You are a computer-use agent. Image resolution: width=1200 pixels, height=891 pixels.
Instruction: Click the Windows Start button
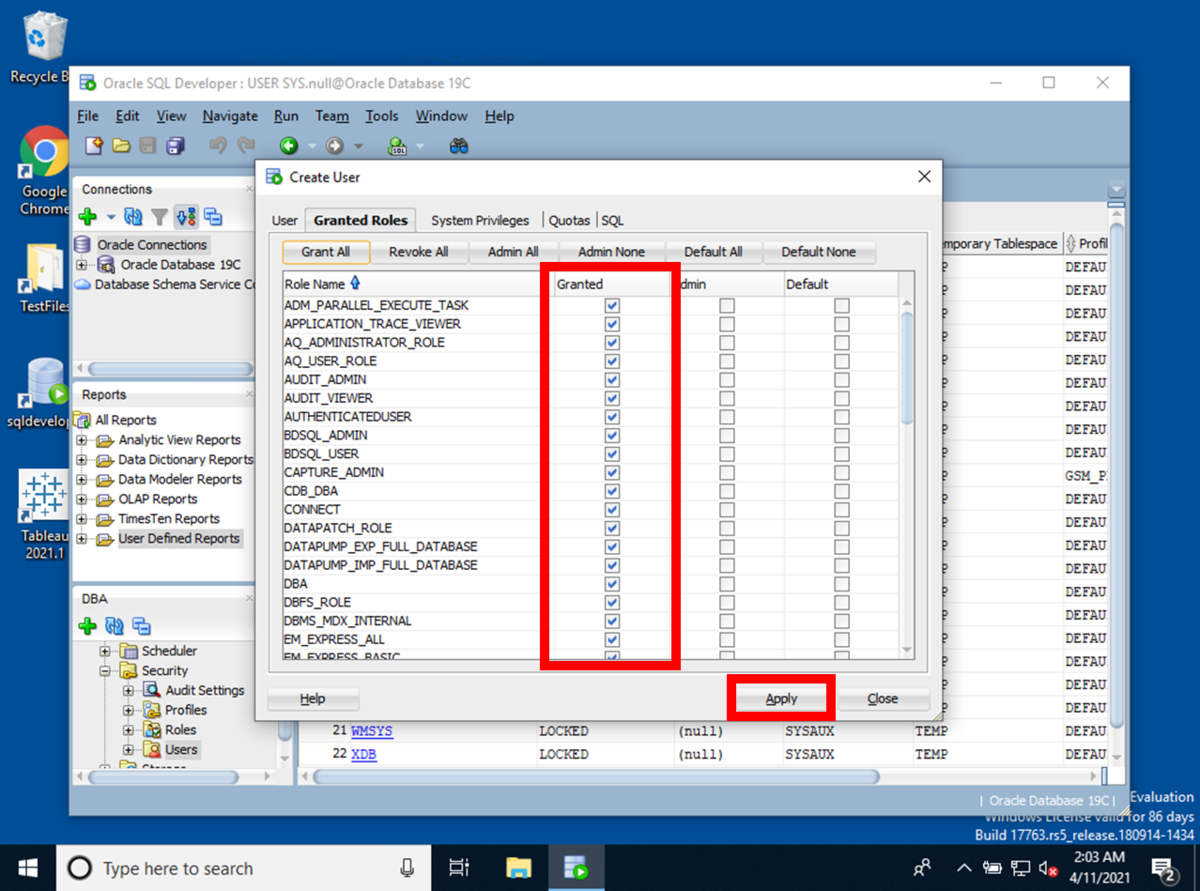(27, 867)
